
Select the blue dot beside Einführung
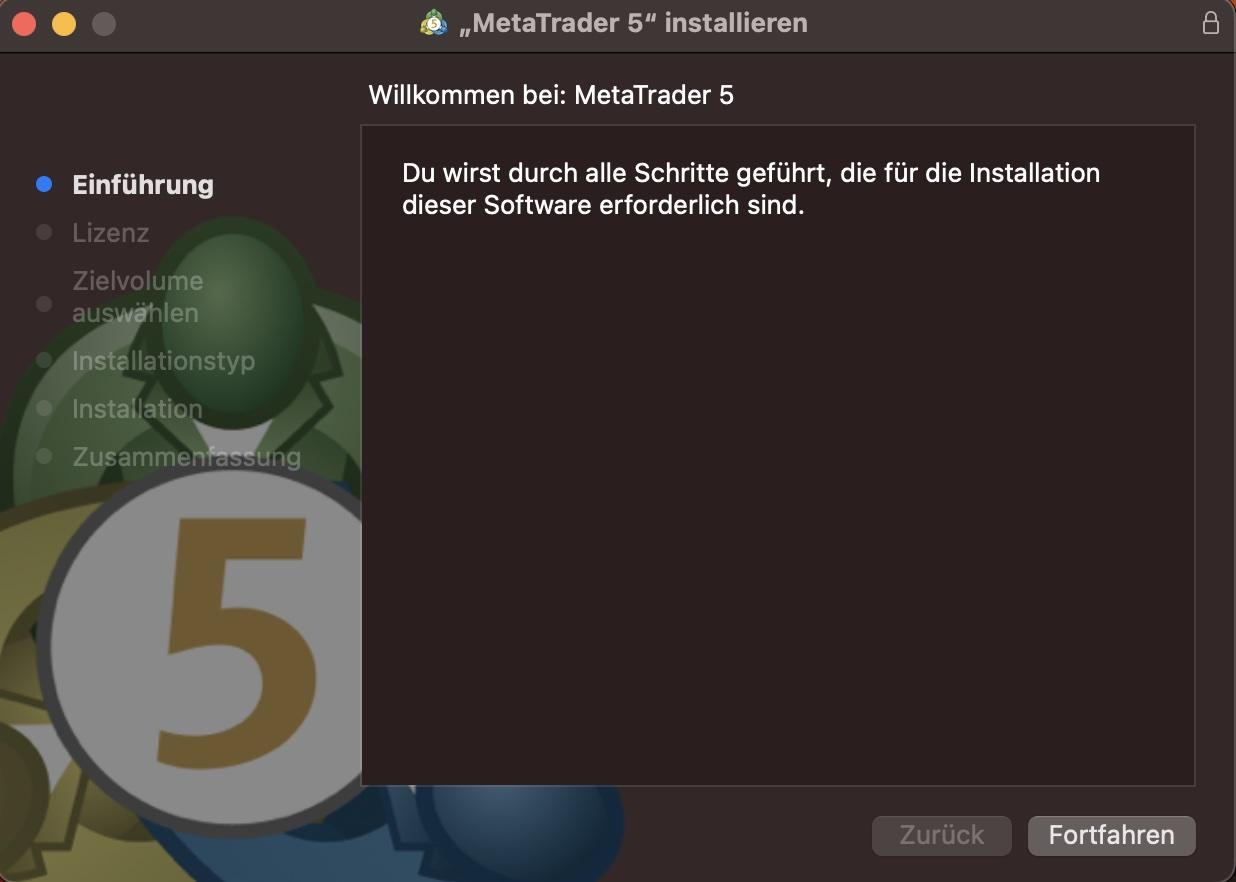click(x=43, y=184)
